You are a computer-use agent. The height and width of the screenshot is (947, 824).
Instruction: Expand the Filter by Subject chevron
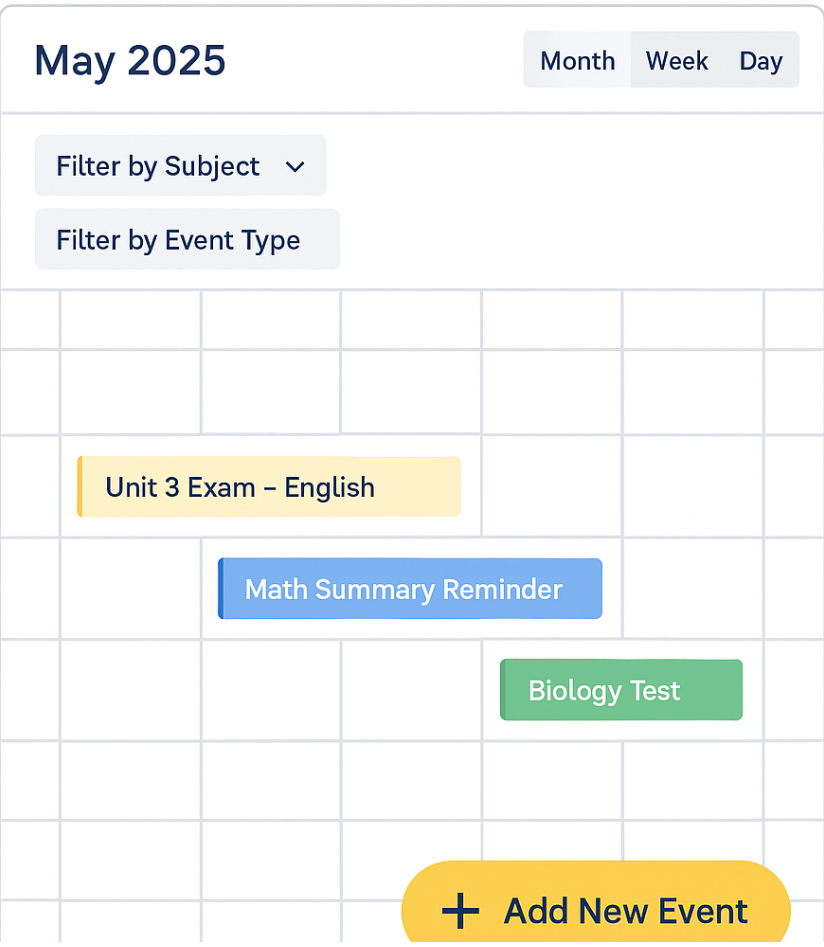click(295, 167)
